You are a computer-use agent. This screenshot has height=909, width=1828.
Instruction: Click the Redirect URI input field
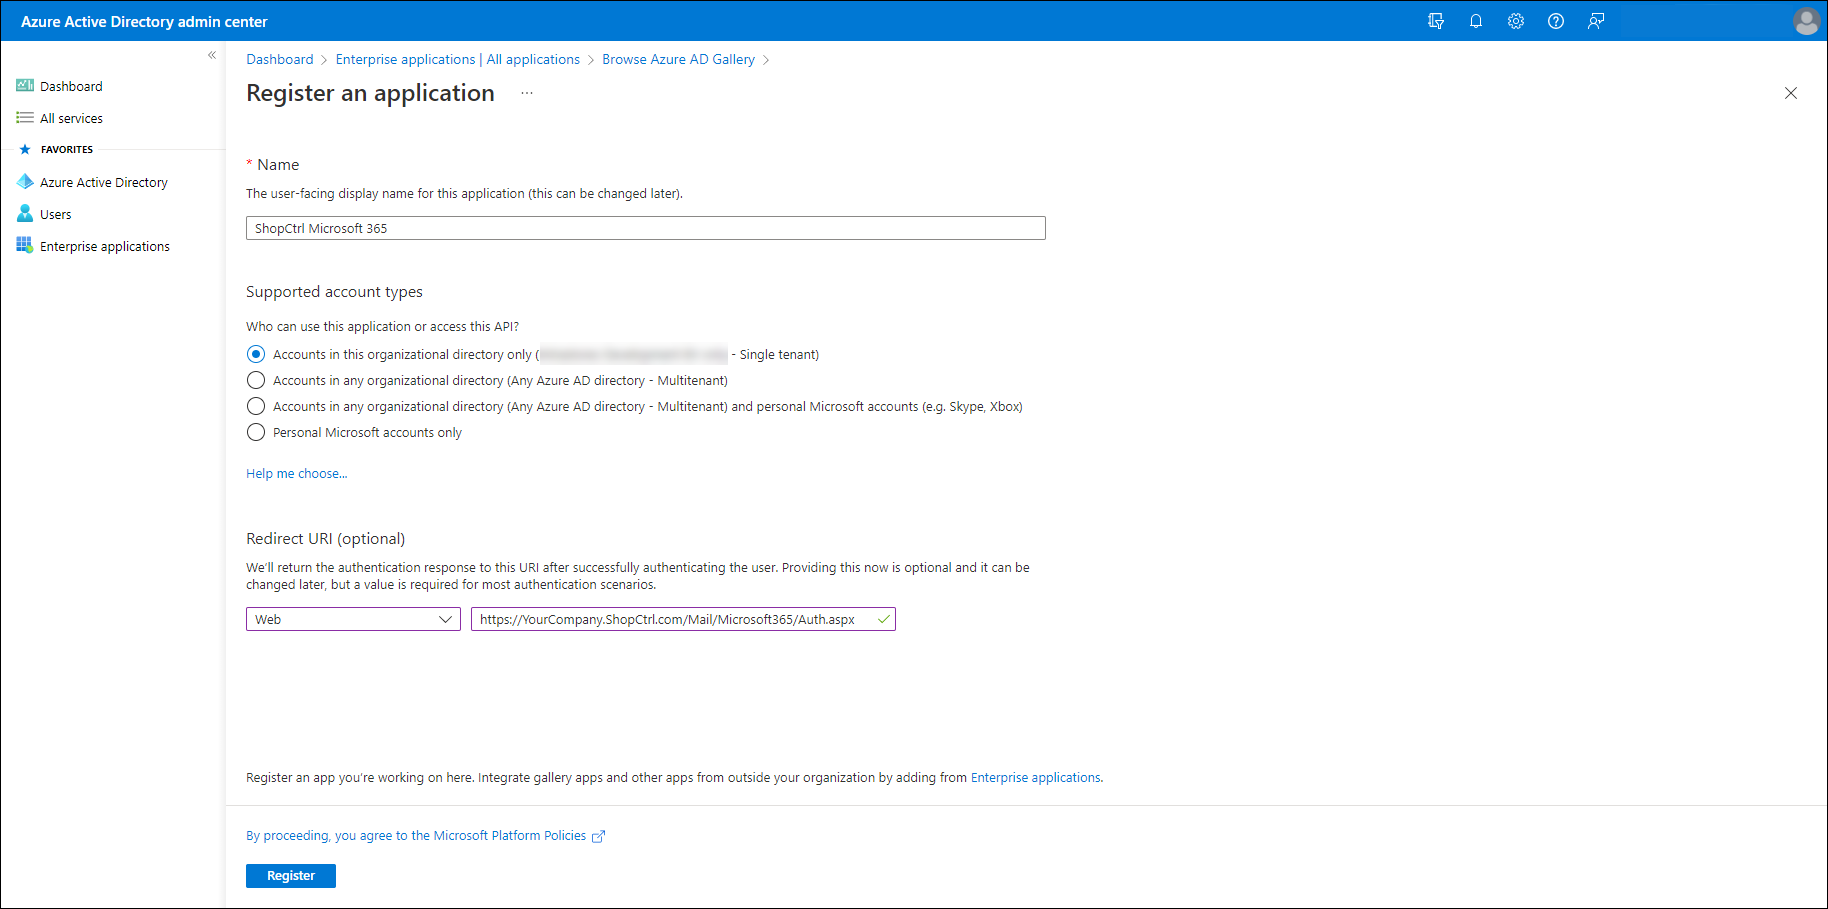pyautogui.click(x=683, y=619)
